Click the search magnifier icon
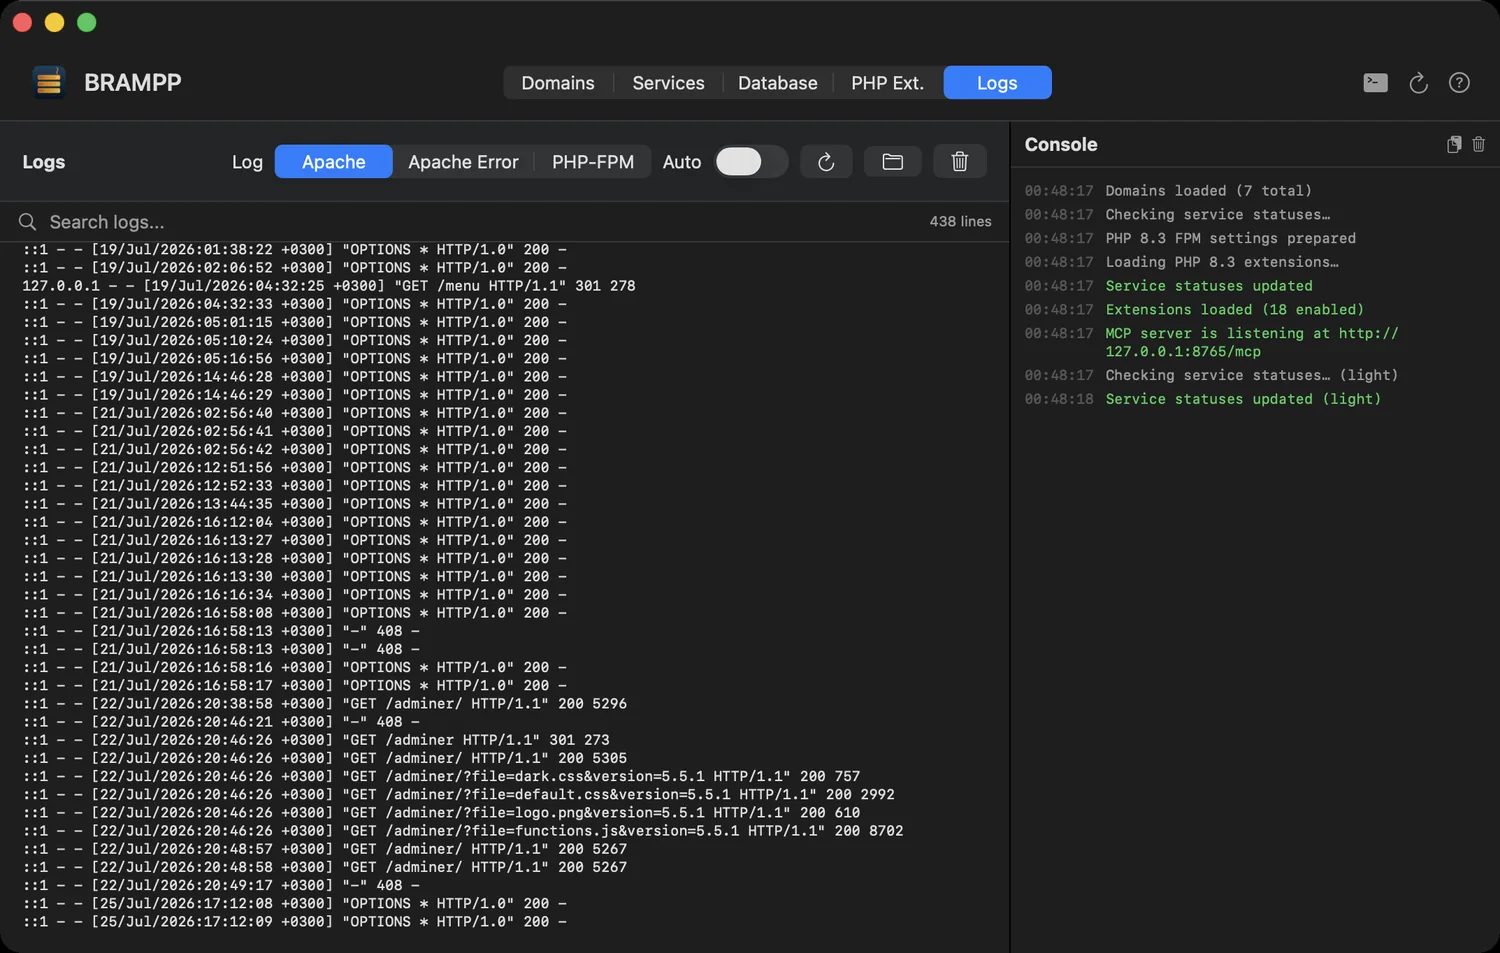The height and width of the screenshot is (953, 1500). (27, 222)
